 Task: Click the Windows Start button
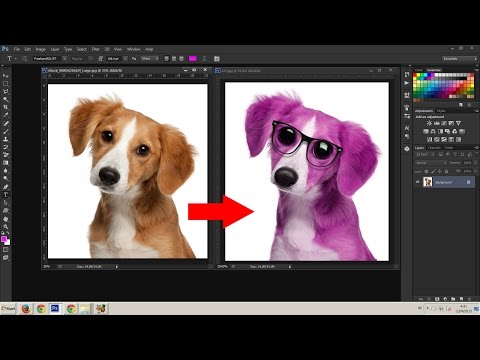8,309
